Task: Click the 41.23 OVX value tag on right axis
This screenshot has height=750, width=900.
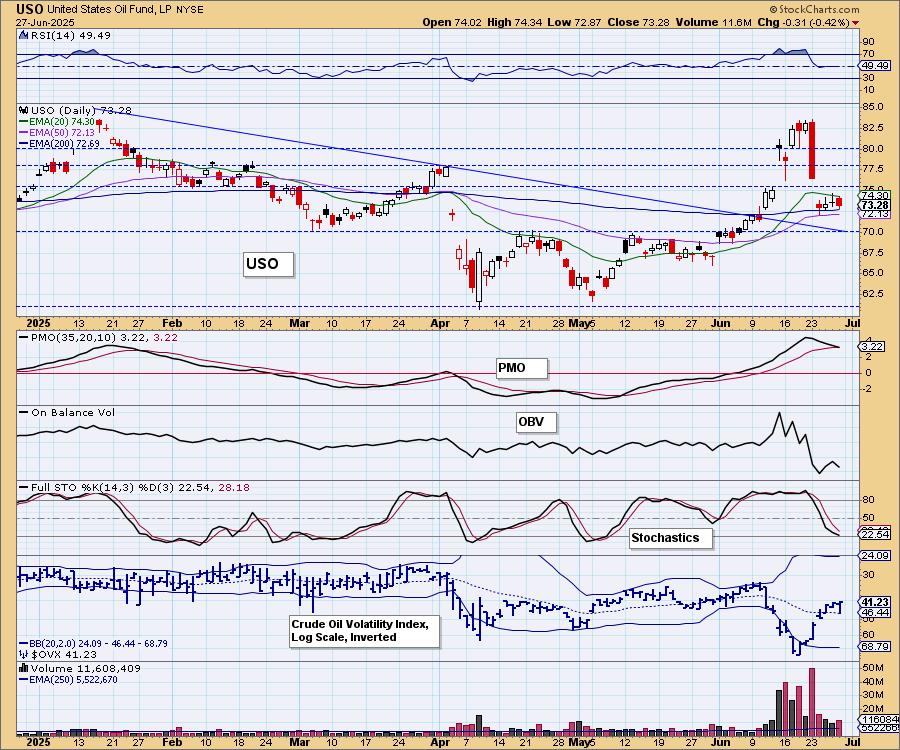Action: coord(875,602)
